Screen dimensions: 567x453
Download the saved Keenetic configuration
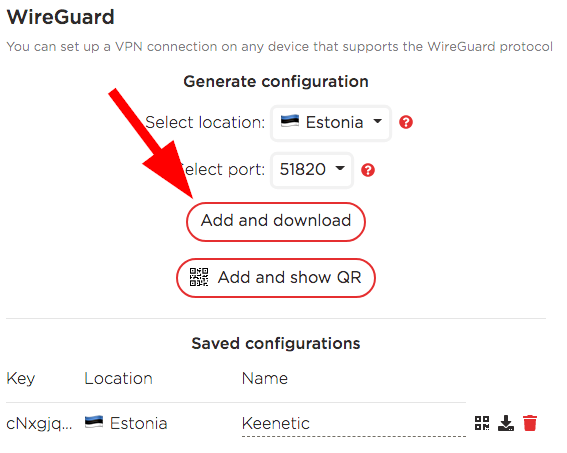click(506, 423)
